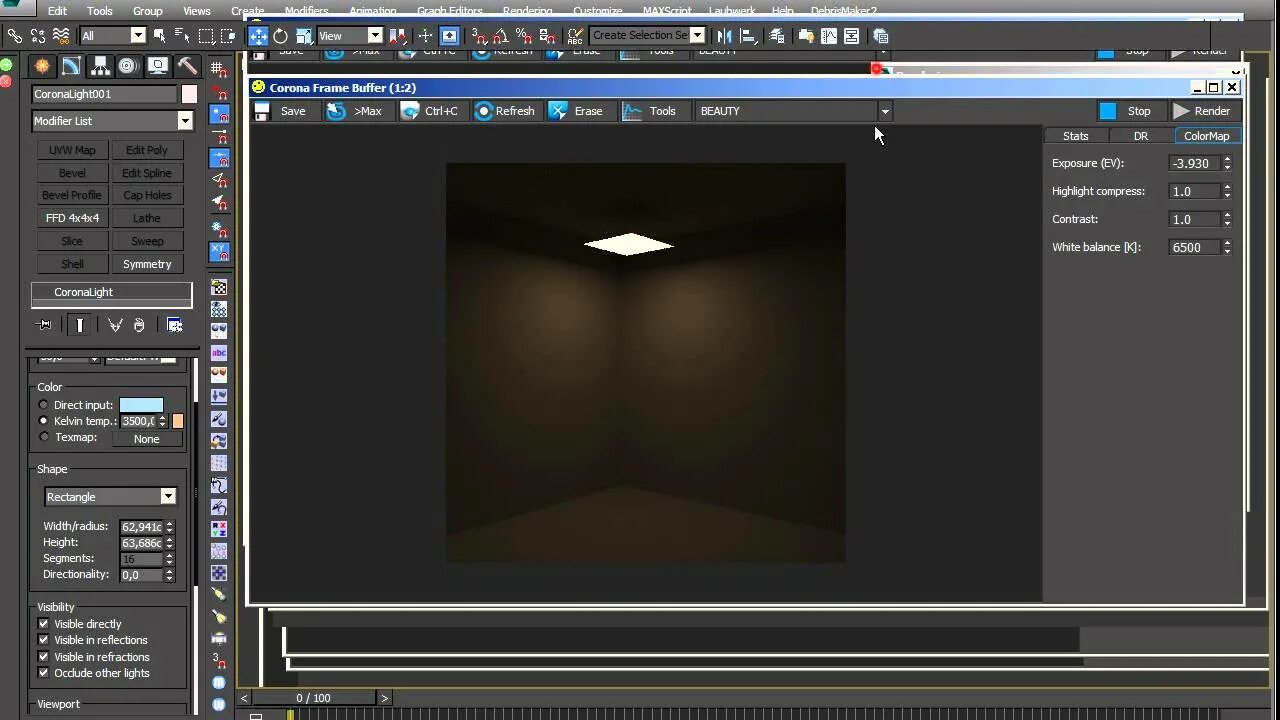Choose the Rectangular Selection Region tool
The image size is (1280, 720).
(x=206, y=36)
